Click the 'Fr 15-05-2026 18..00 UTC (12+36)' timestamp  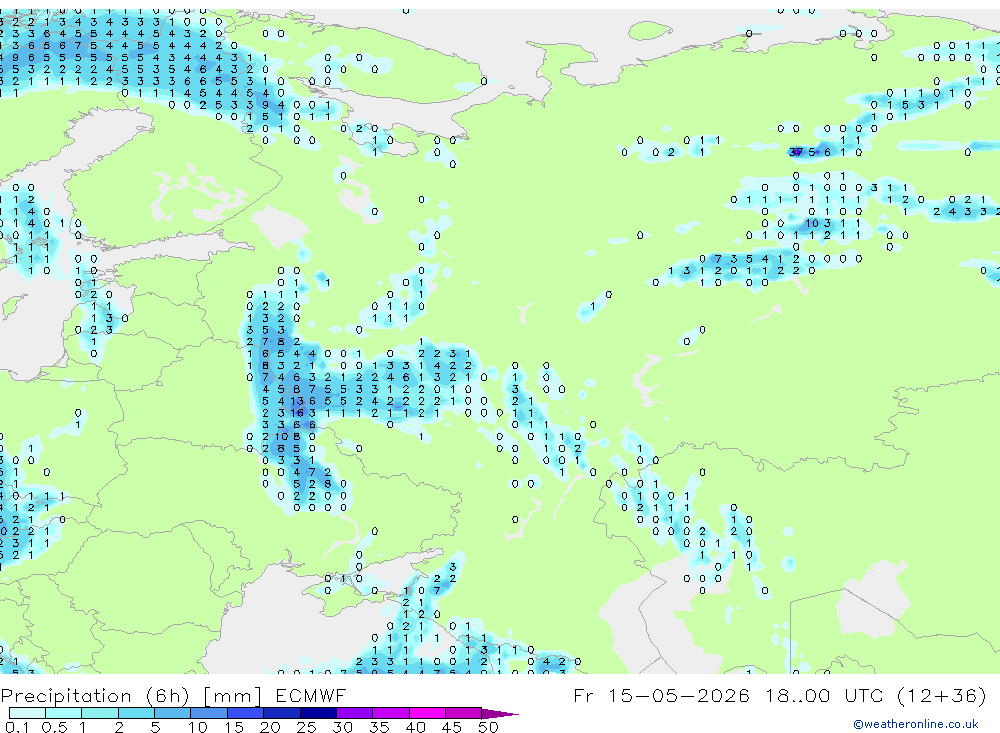[779, 695]
